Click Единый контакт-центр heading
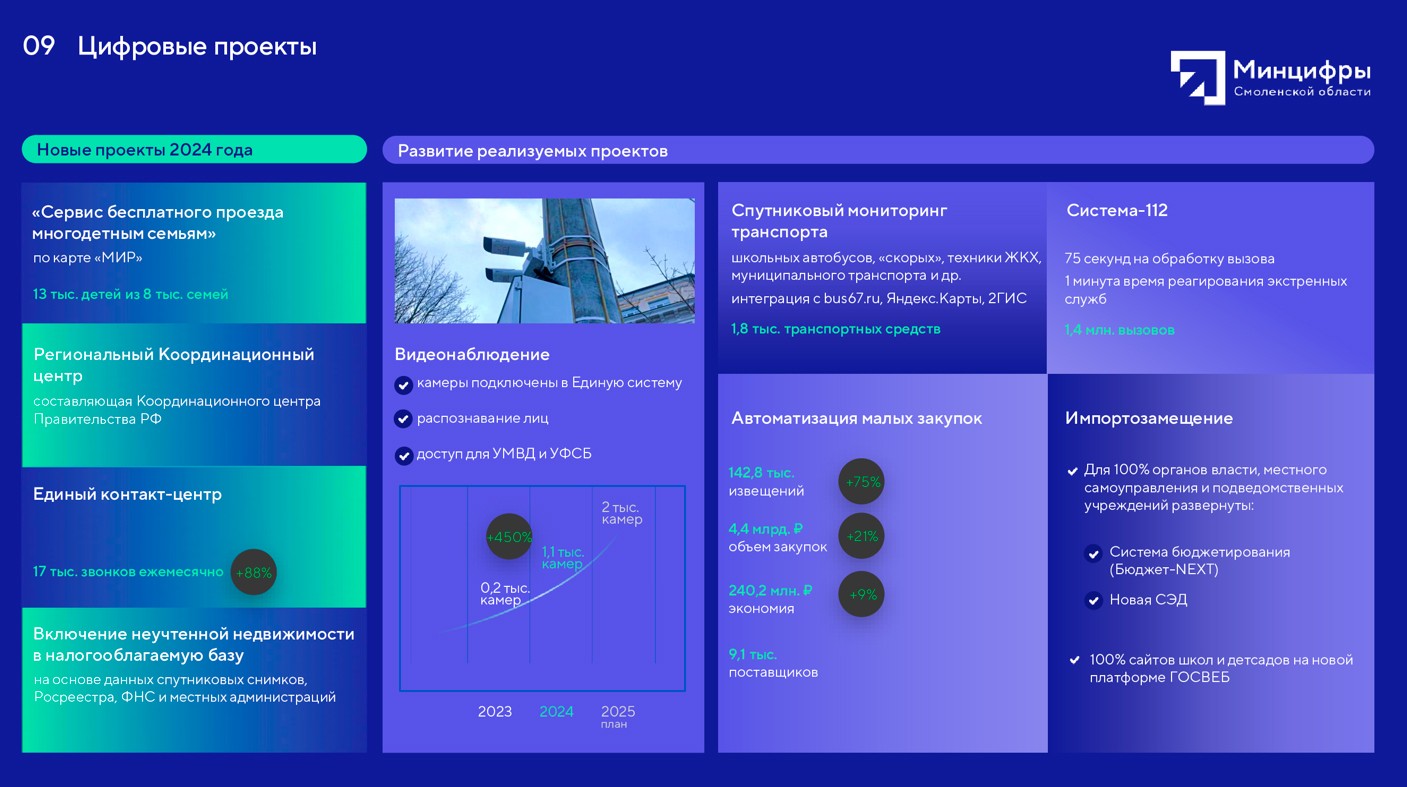The height and width of the screenshot is (787, 1407). pyautogui.click(x=127, y=494)
